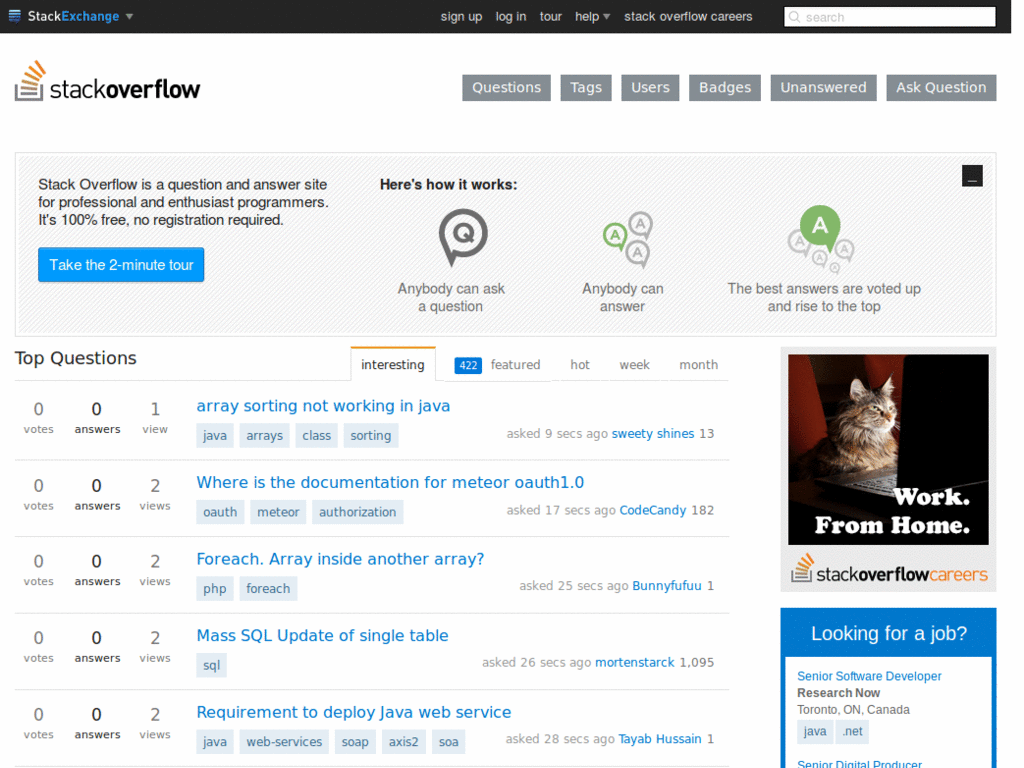
Task: Click the stackoverflow careers logo in ad
Action: point(889,569)
